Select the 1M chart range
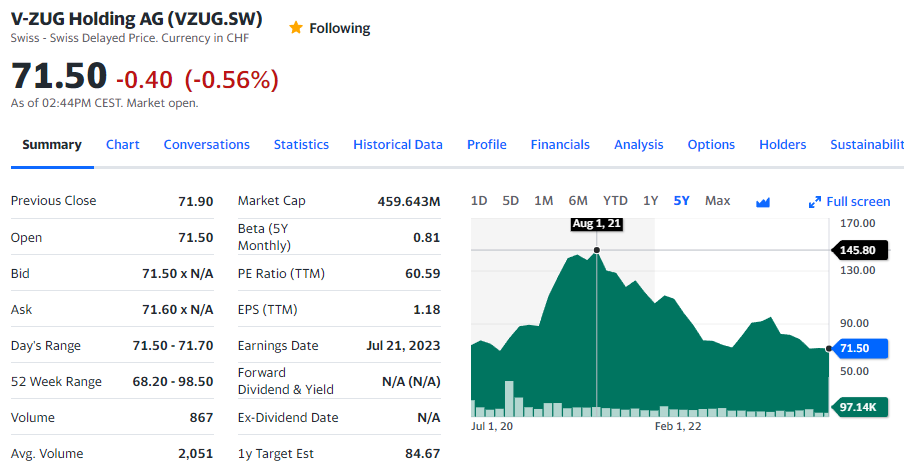The image size is (904, 463). click(543, 201)
